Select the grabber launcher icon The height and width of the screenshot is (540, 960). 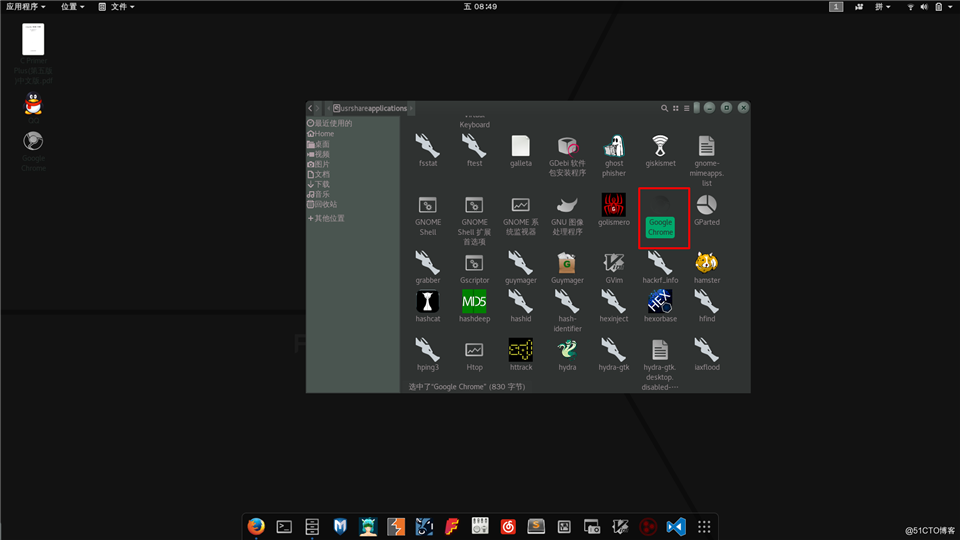click(x=427, y=263)
